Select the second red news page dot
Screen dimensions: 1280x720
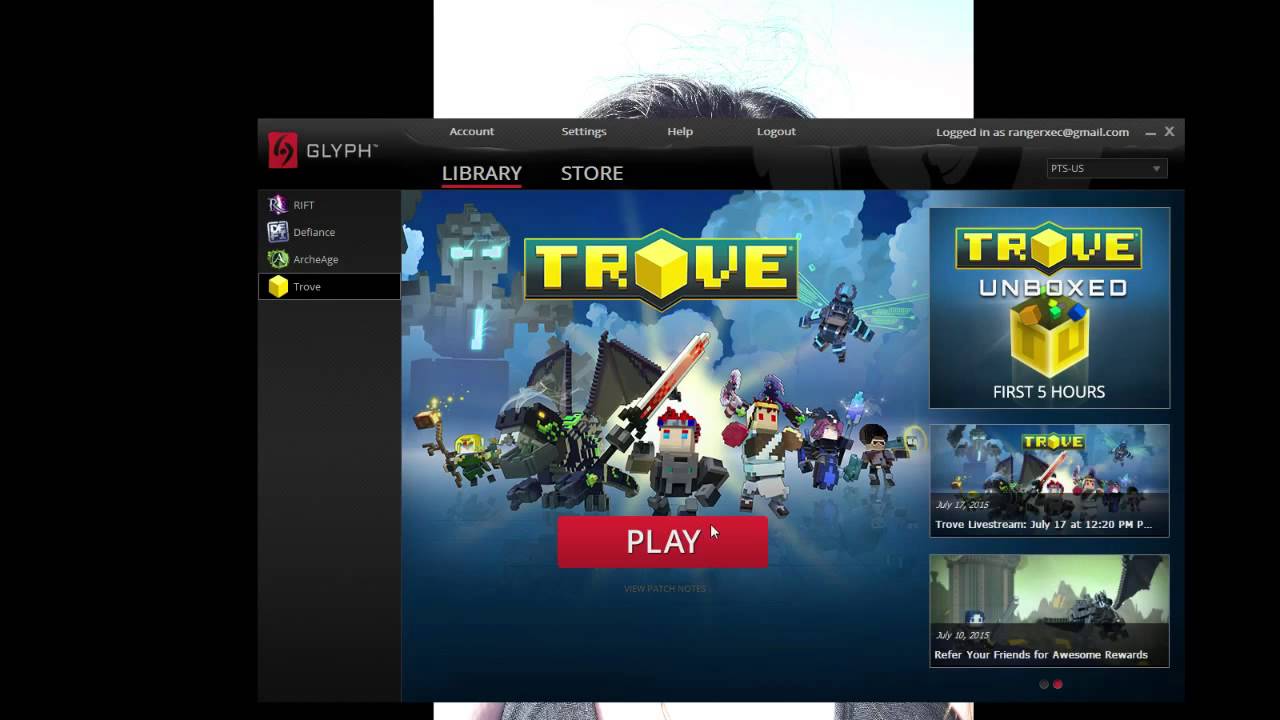click(1058, 685)
